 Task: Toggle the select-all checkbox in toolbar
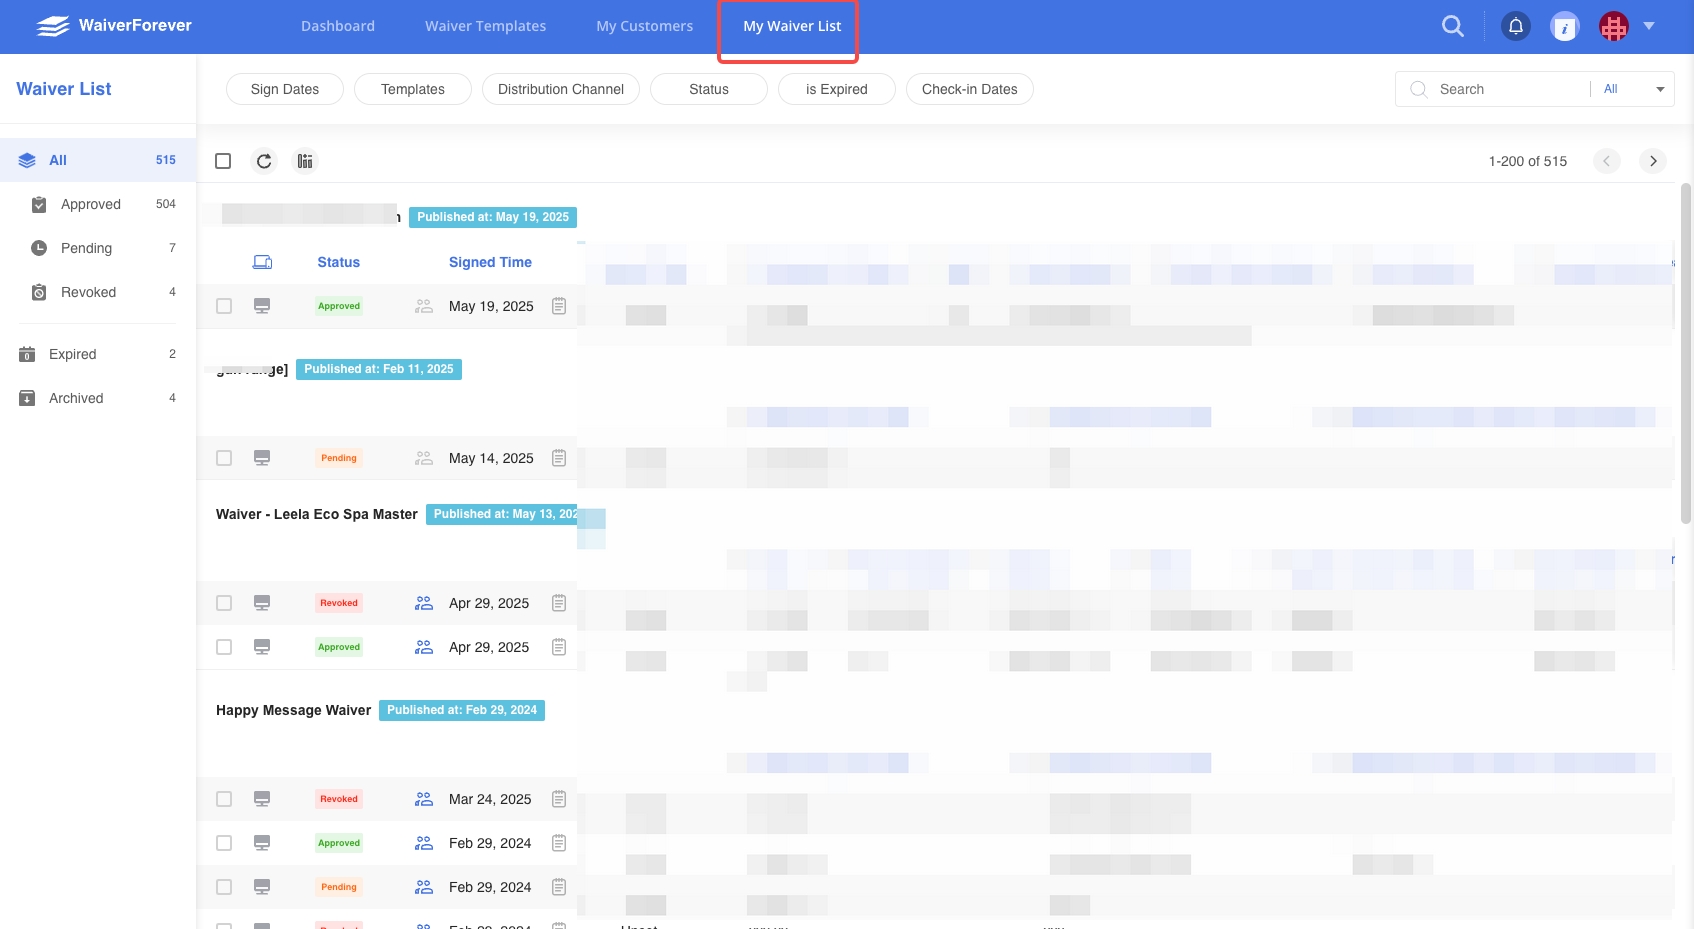pyautogui.click(x=223, y=161)
